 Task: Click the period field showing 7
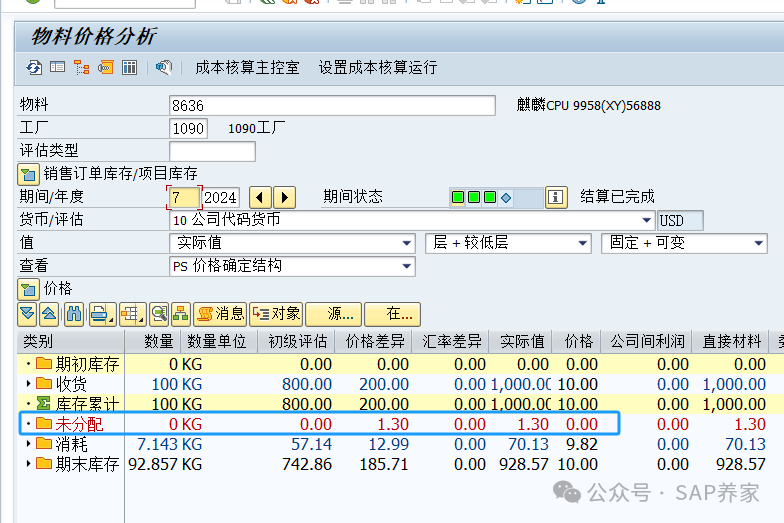(184, 198)
